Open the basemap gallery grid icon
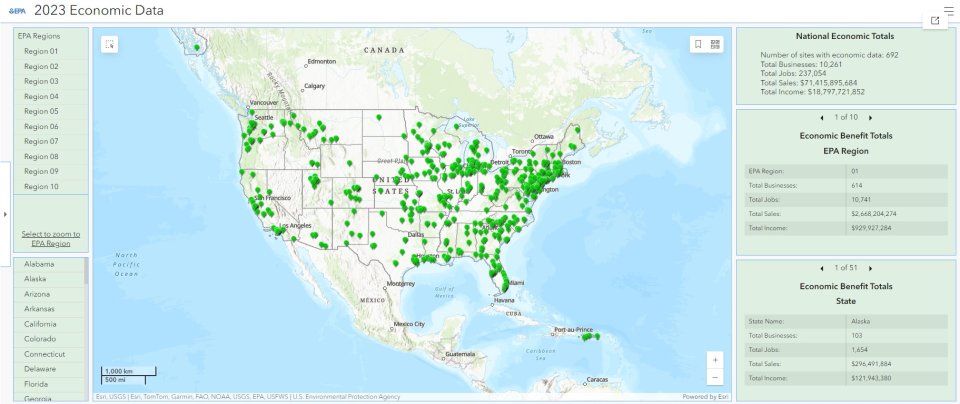Screen dimensions: 960x404 click(x=715, y=44)
